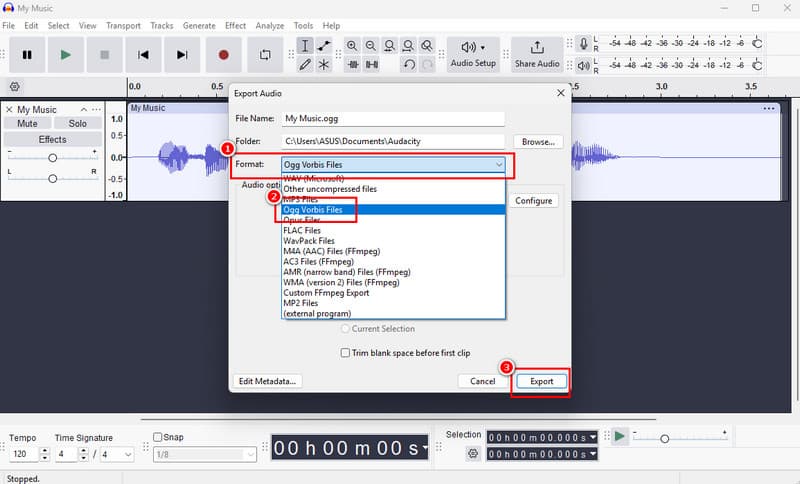This screenshot has width=800, height=484.
Task: Click the Stop transport button
Action: pos(104,55)
